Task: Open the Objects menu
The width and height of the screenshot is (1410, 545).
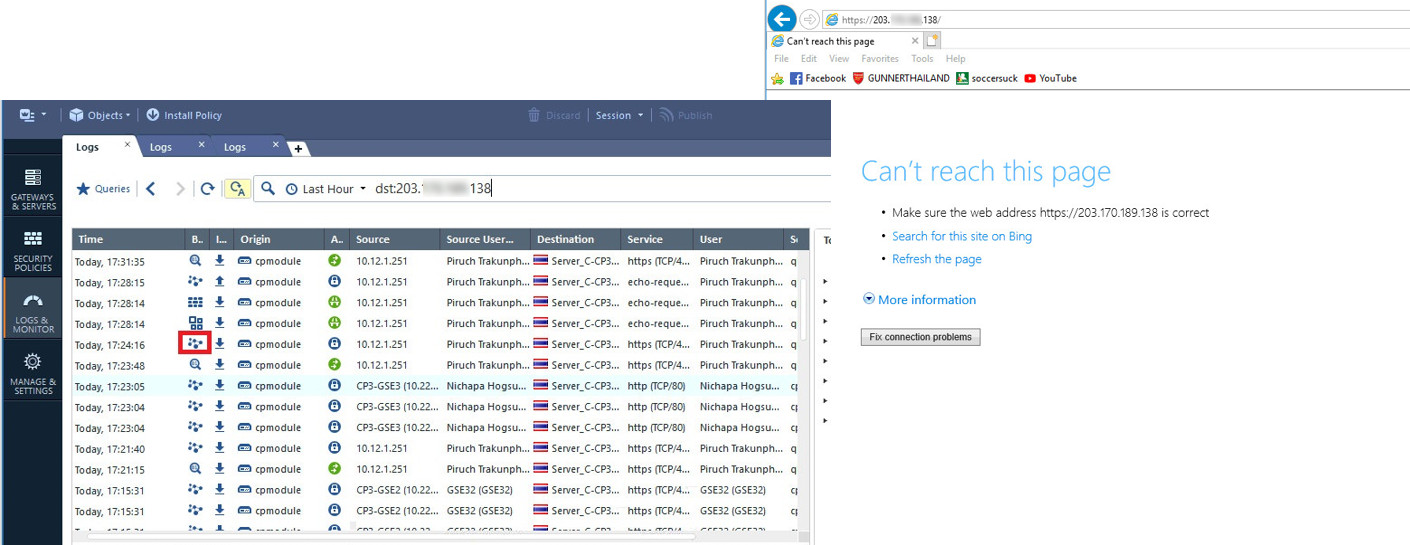Action: [99, 115]
